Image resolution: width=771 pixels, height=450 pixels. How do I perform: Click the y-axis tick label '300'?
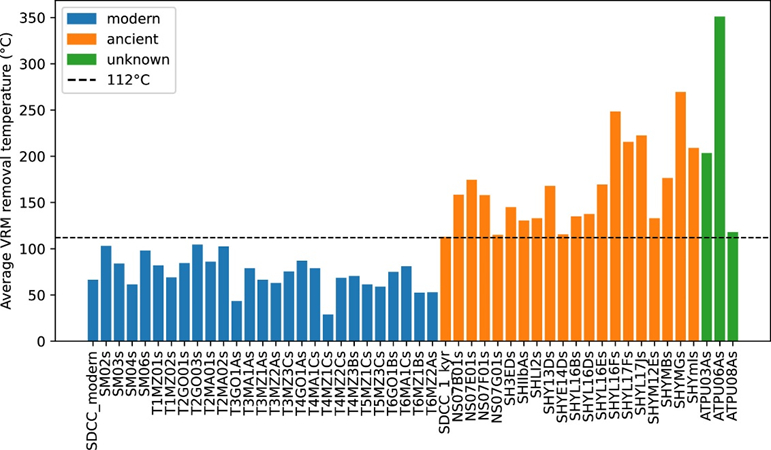32,64
